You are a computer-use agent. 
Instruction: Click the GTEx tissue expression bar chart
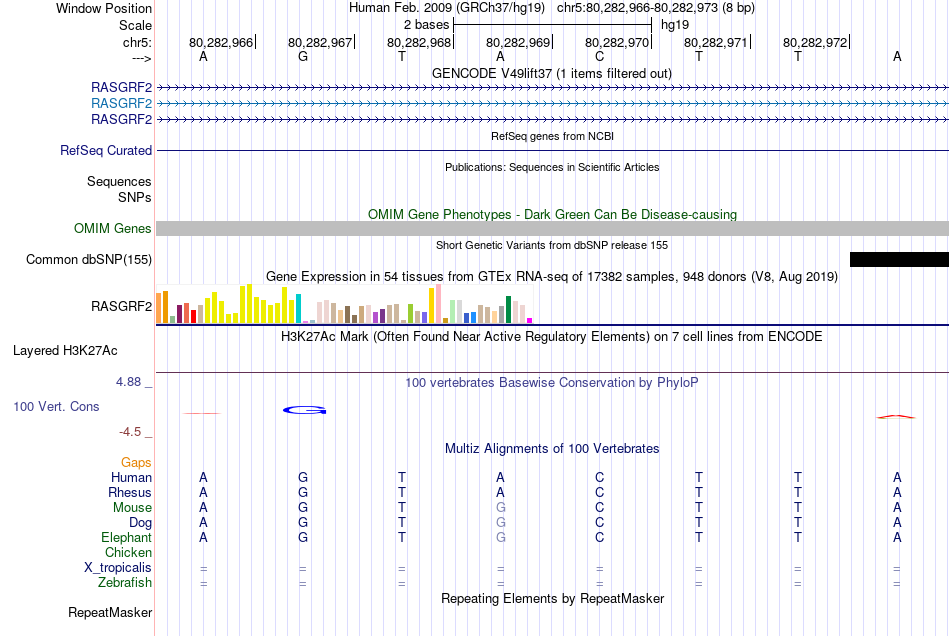point(344,304)
